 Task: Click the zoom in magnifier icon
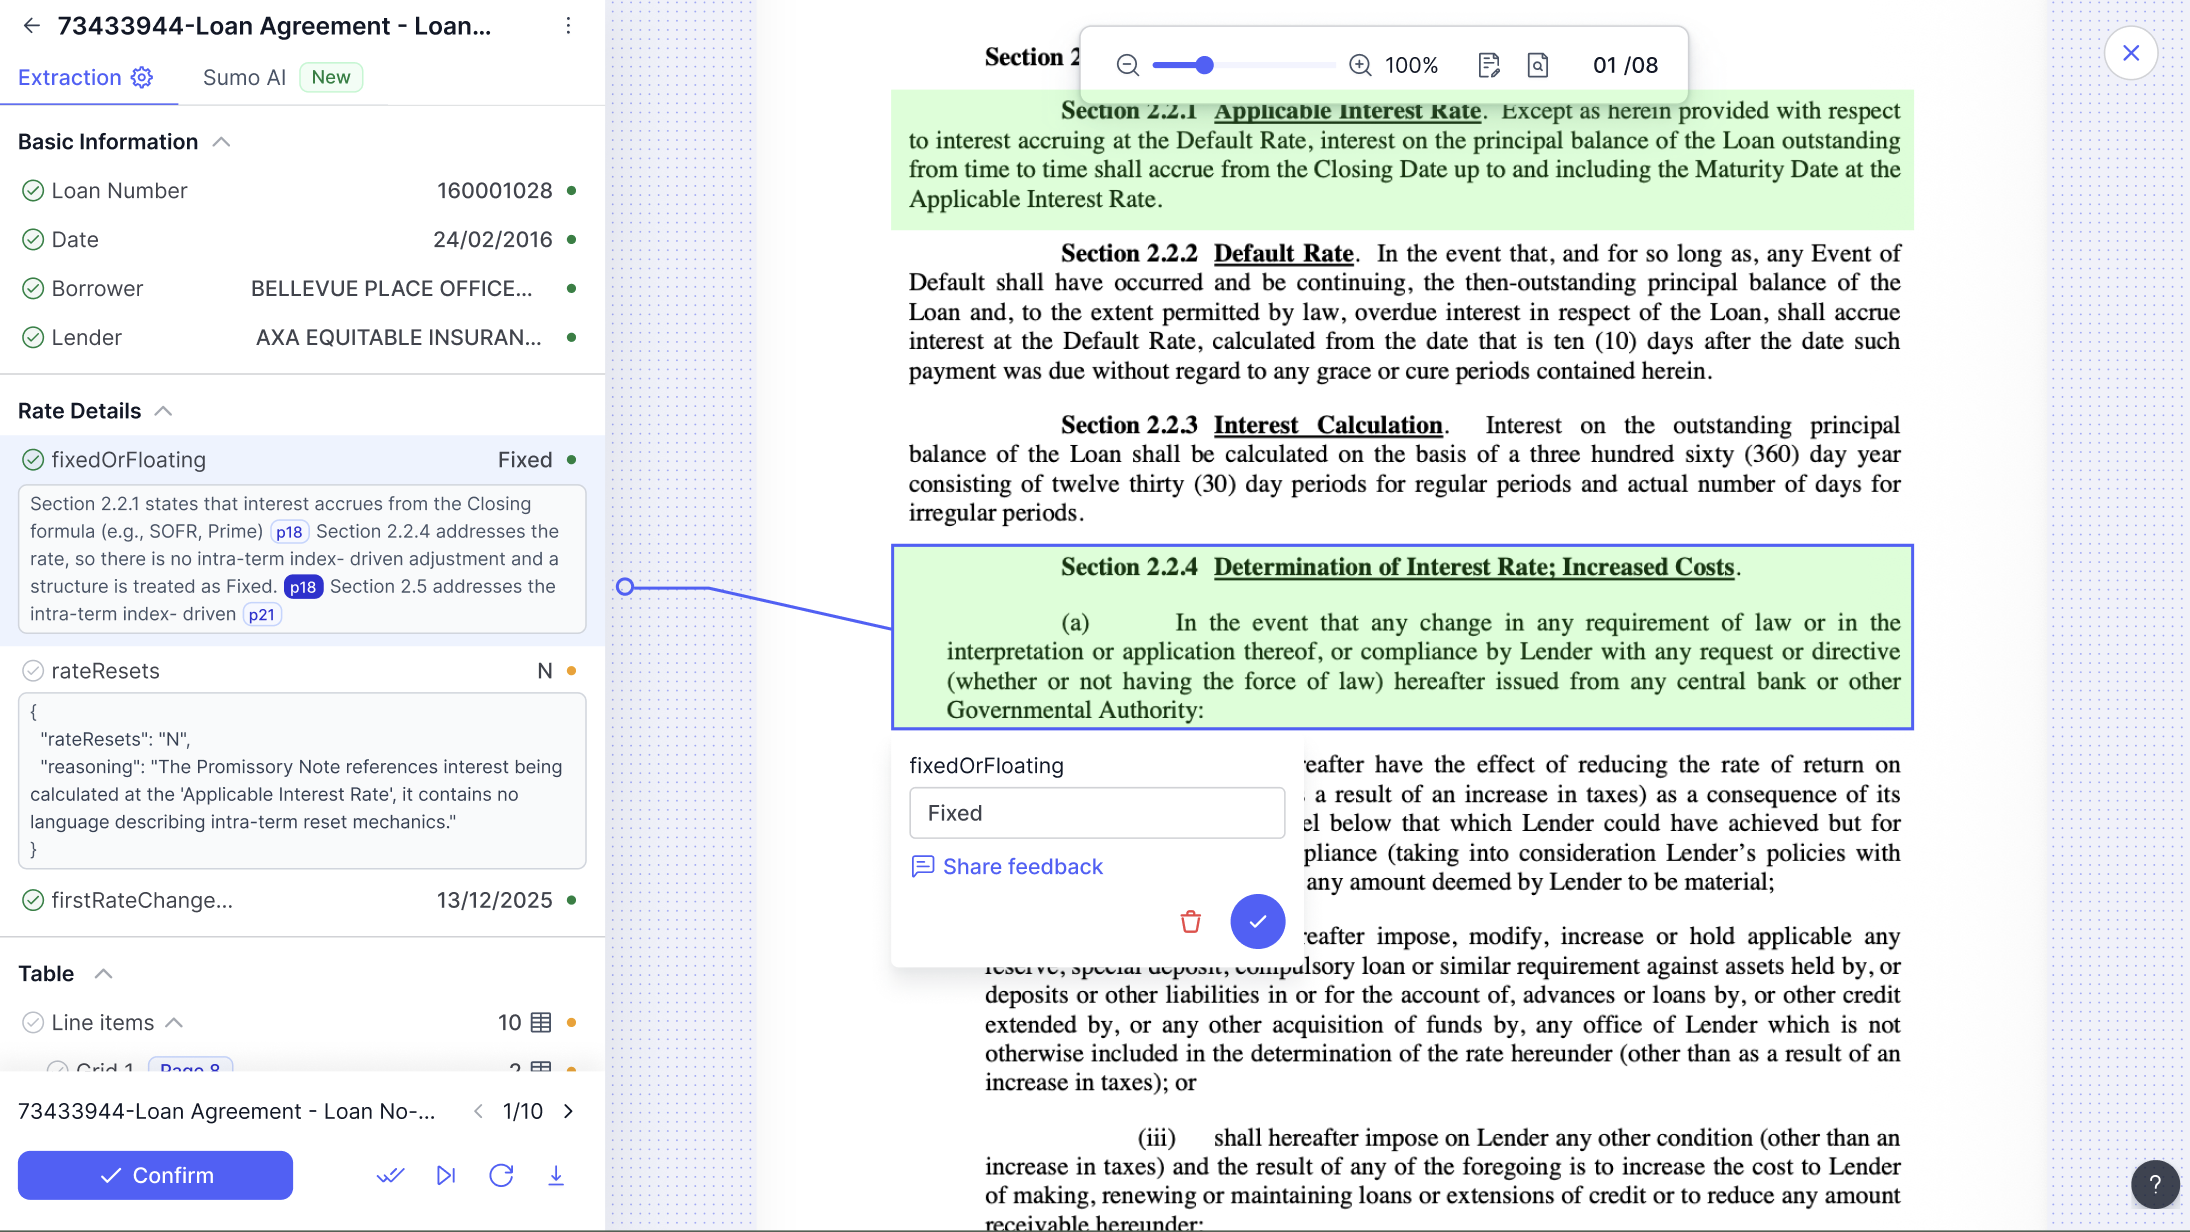coord(1360,65)
